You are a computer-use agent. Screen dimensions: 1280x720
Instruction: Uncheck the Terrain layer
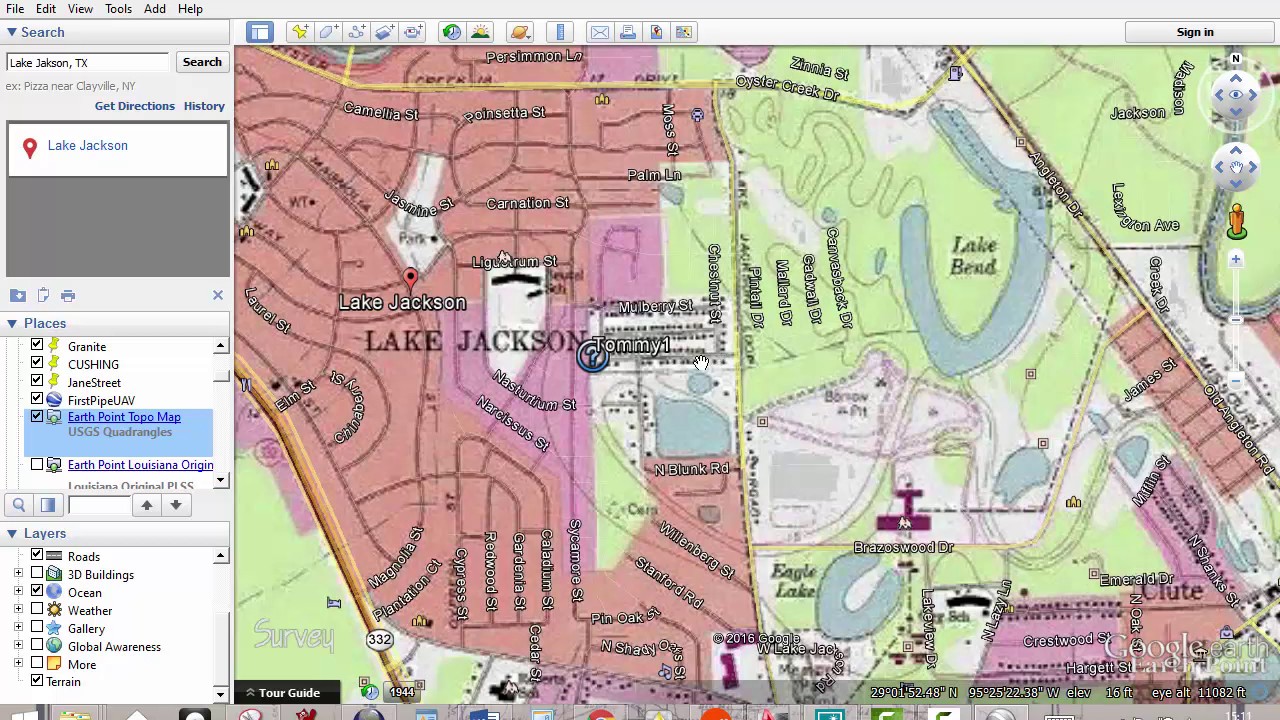(x=37, y=680)
